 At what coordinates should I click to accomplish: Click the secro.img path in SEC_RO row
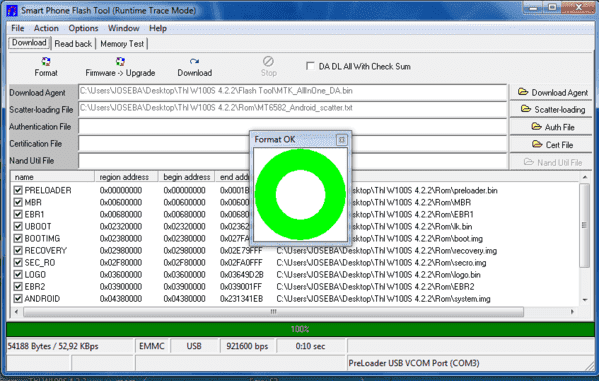tap(382, 263)
